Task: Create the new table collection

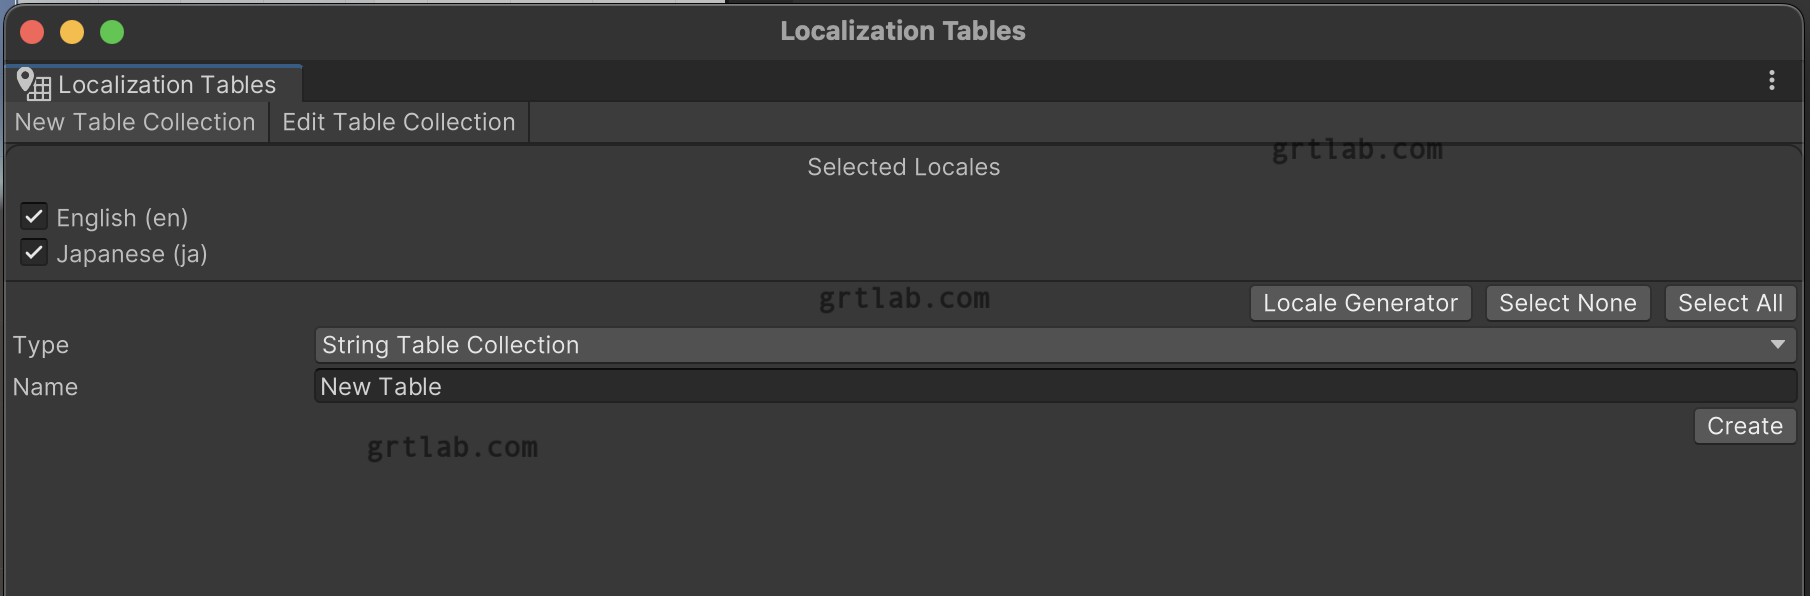Action: [x=1744, y=426]
